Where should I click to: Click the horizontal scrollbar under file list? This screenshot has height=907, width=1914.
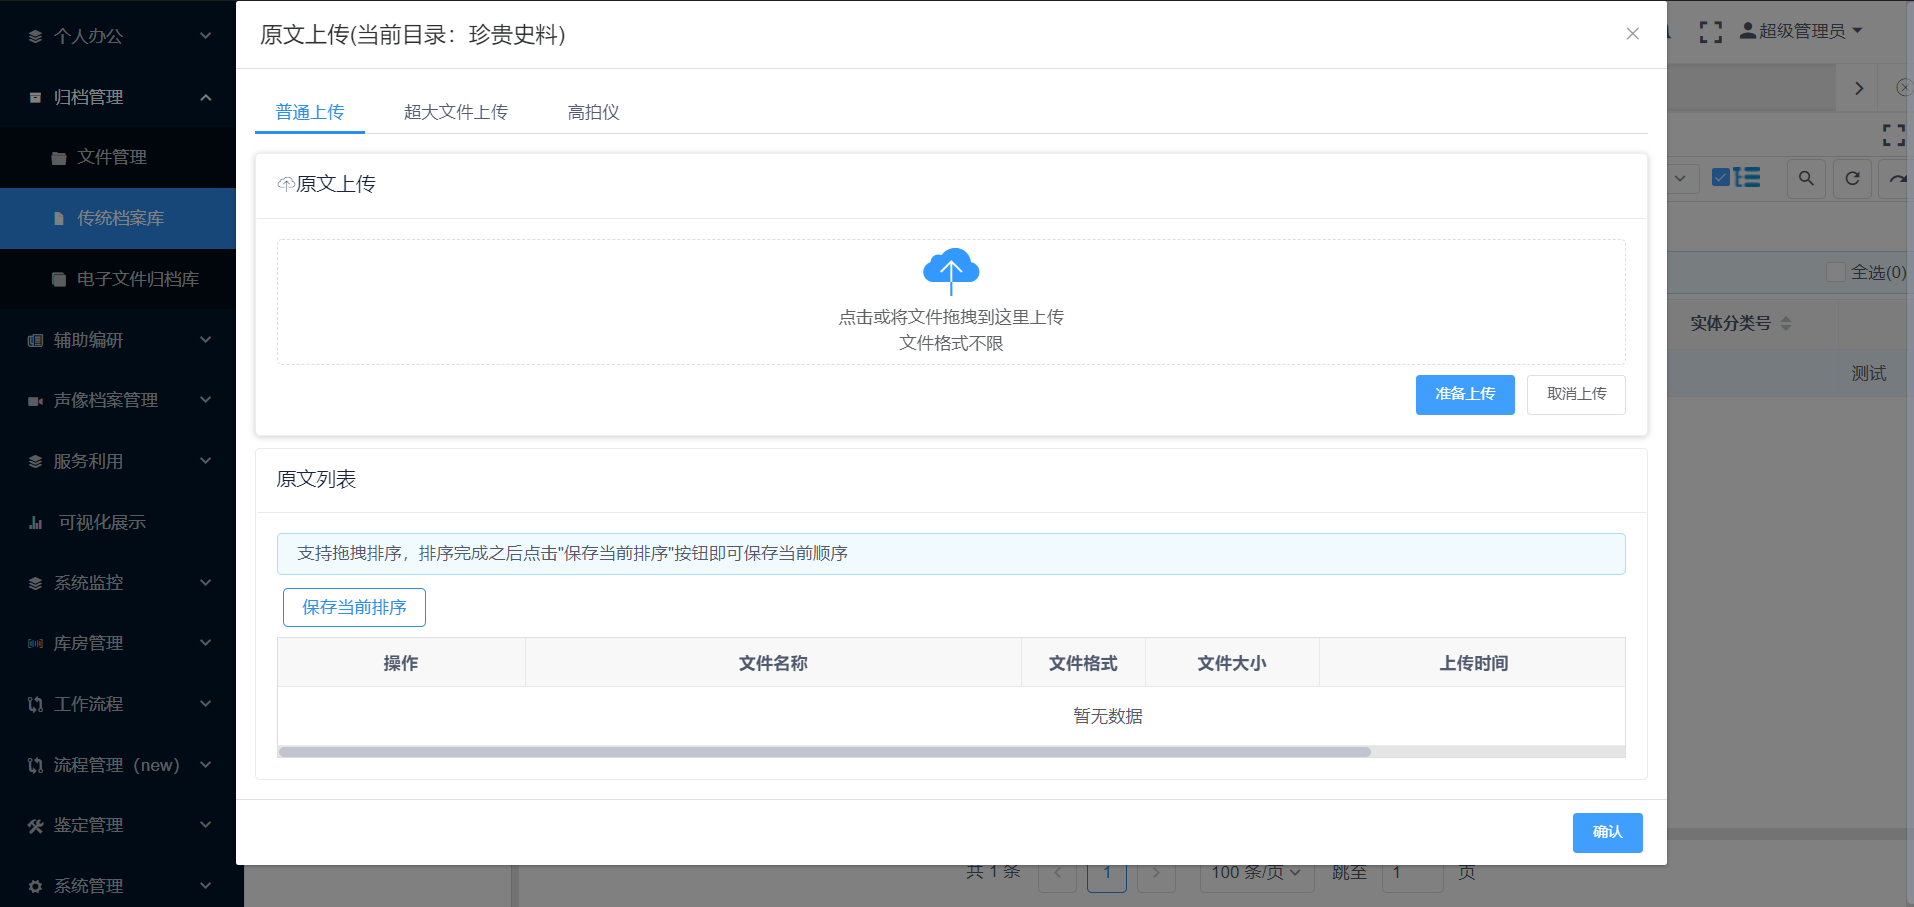pos(824,752)
